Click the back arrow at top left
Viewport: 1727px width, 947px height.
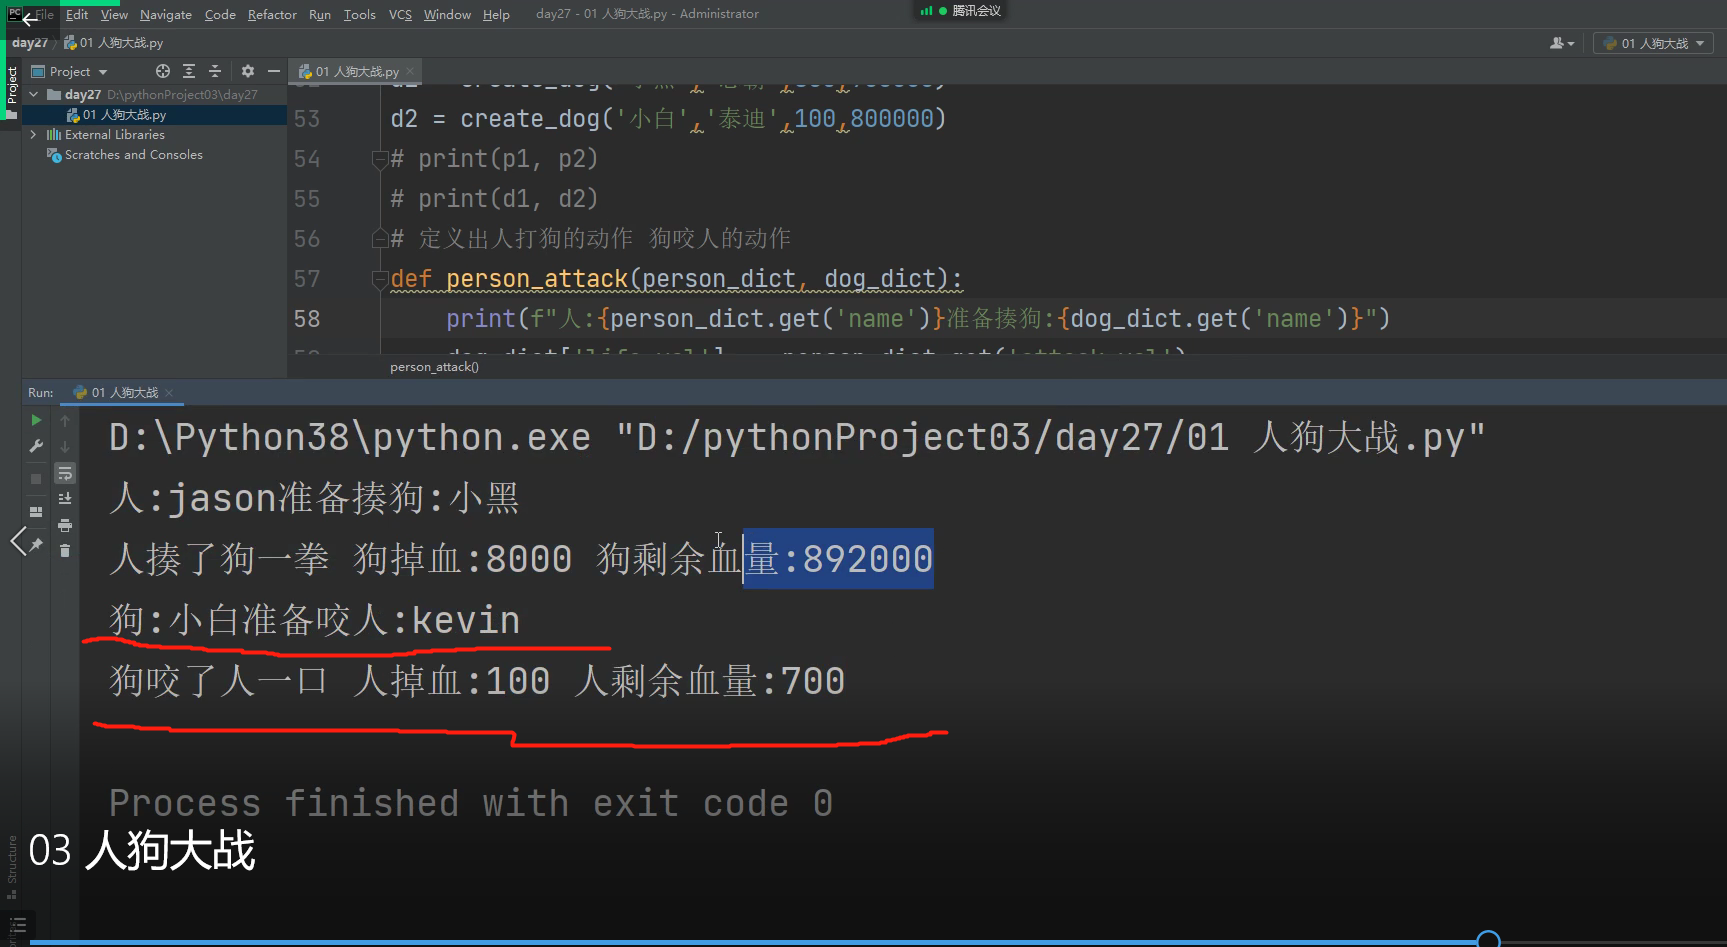[x=28, y=17]
